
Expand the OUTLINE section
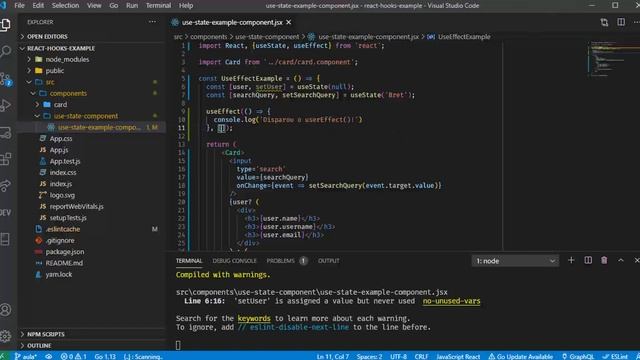[39, 345]
